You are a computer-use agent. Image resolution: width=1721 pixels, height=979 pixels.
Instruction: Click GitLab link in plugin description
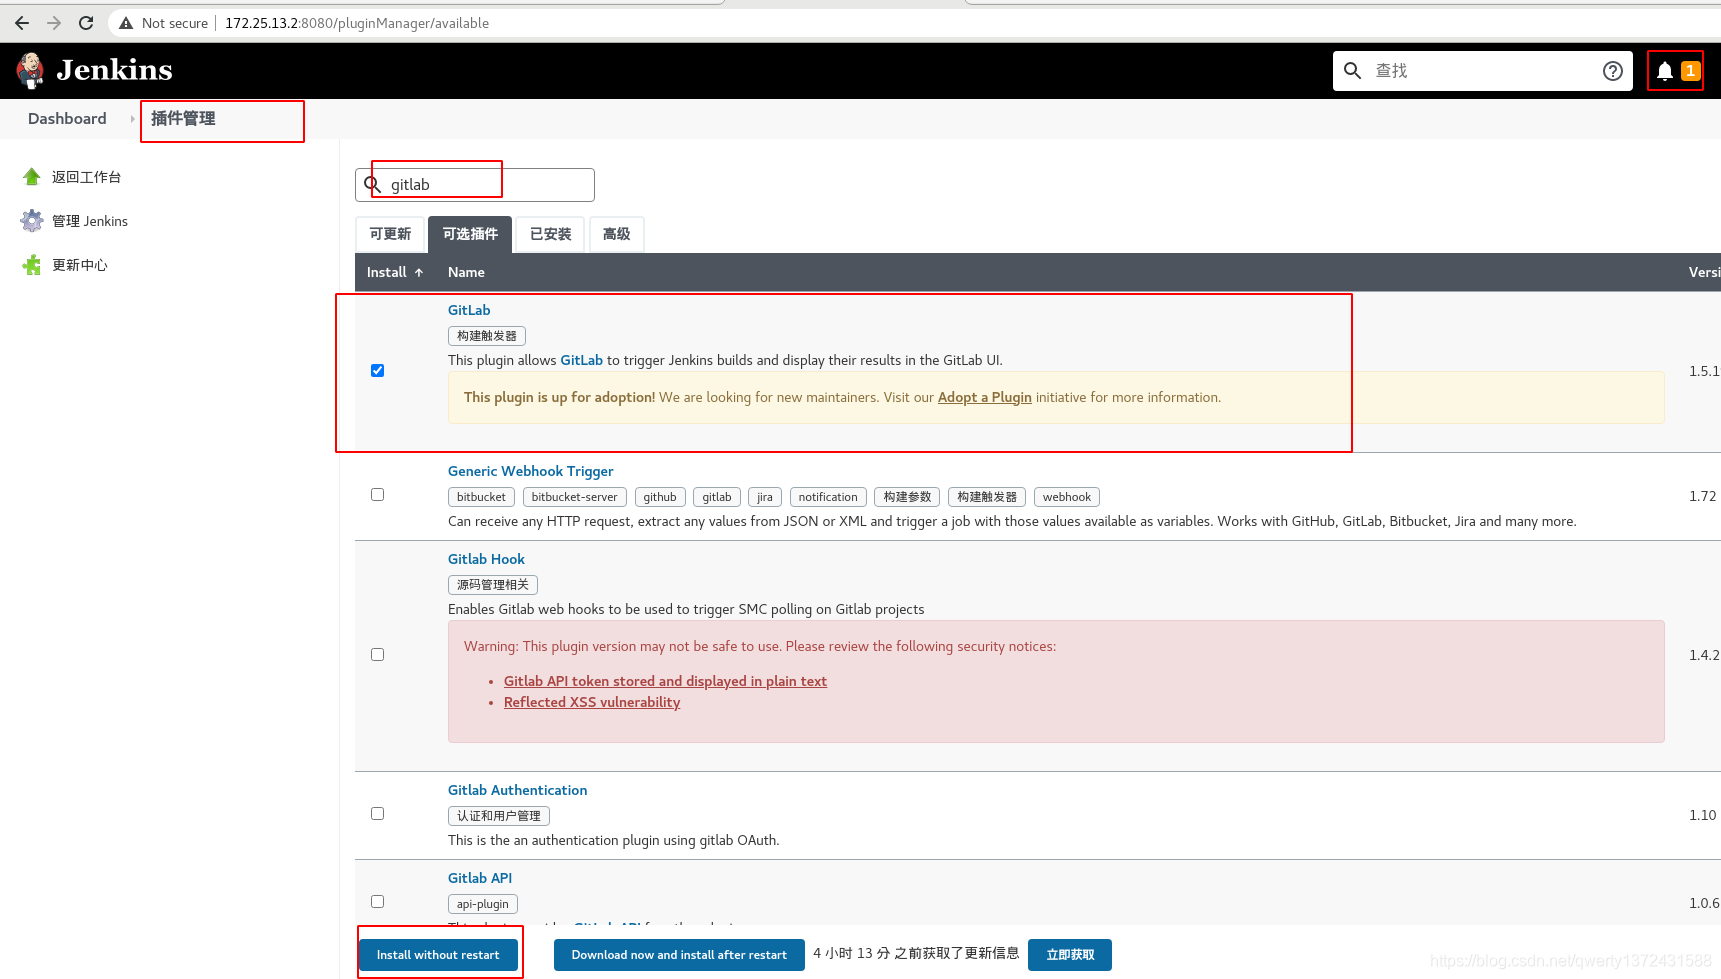[x=581, y=360]
